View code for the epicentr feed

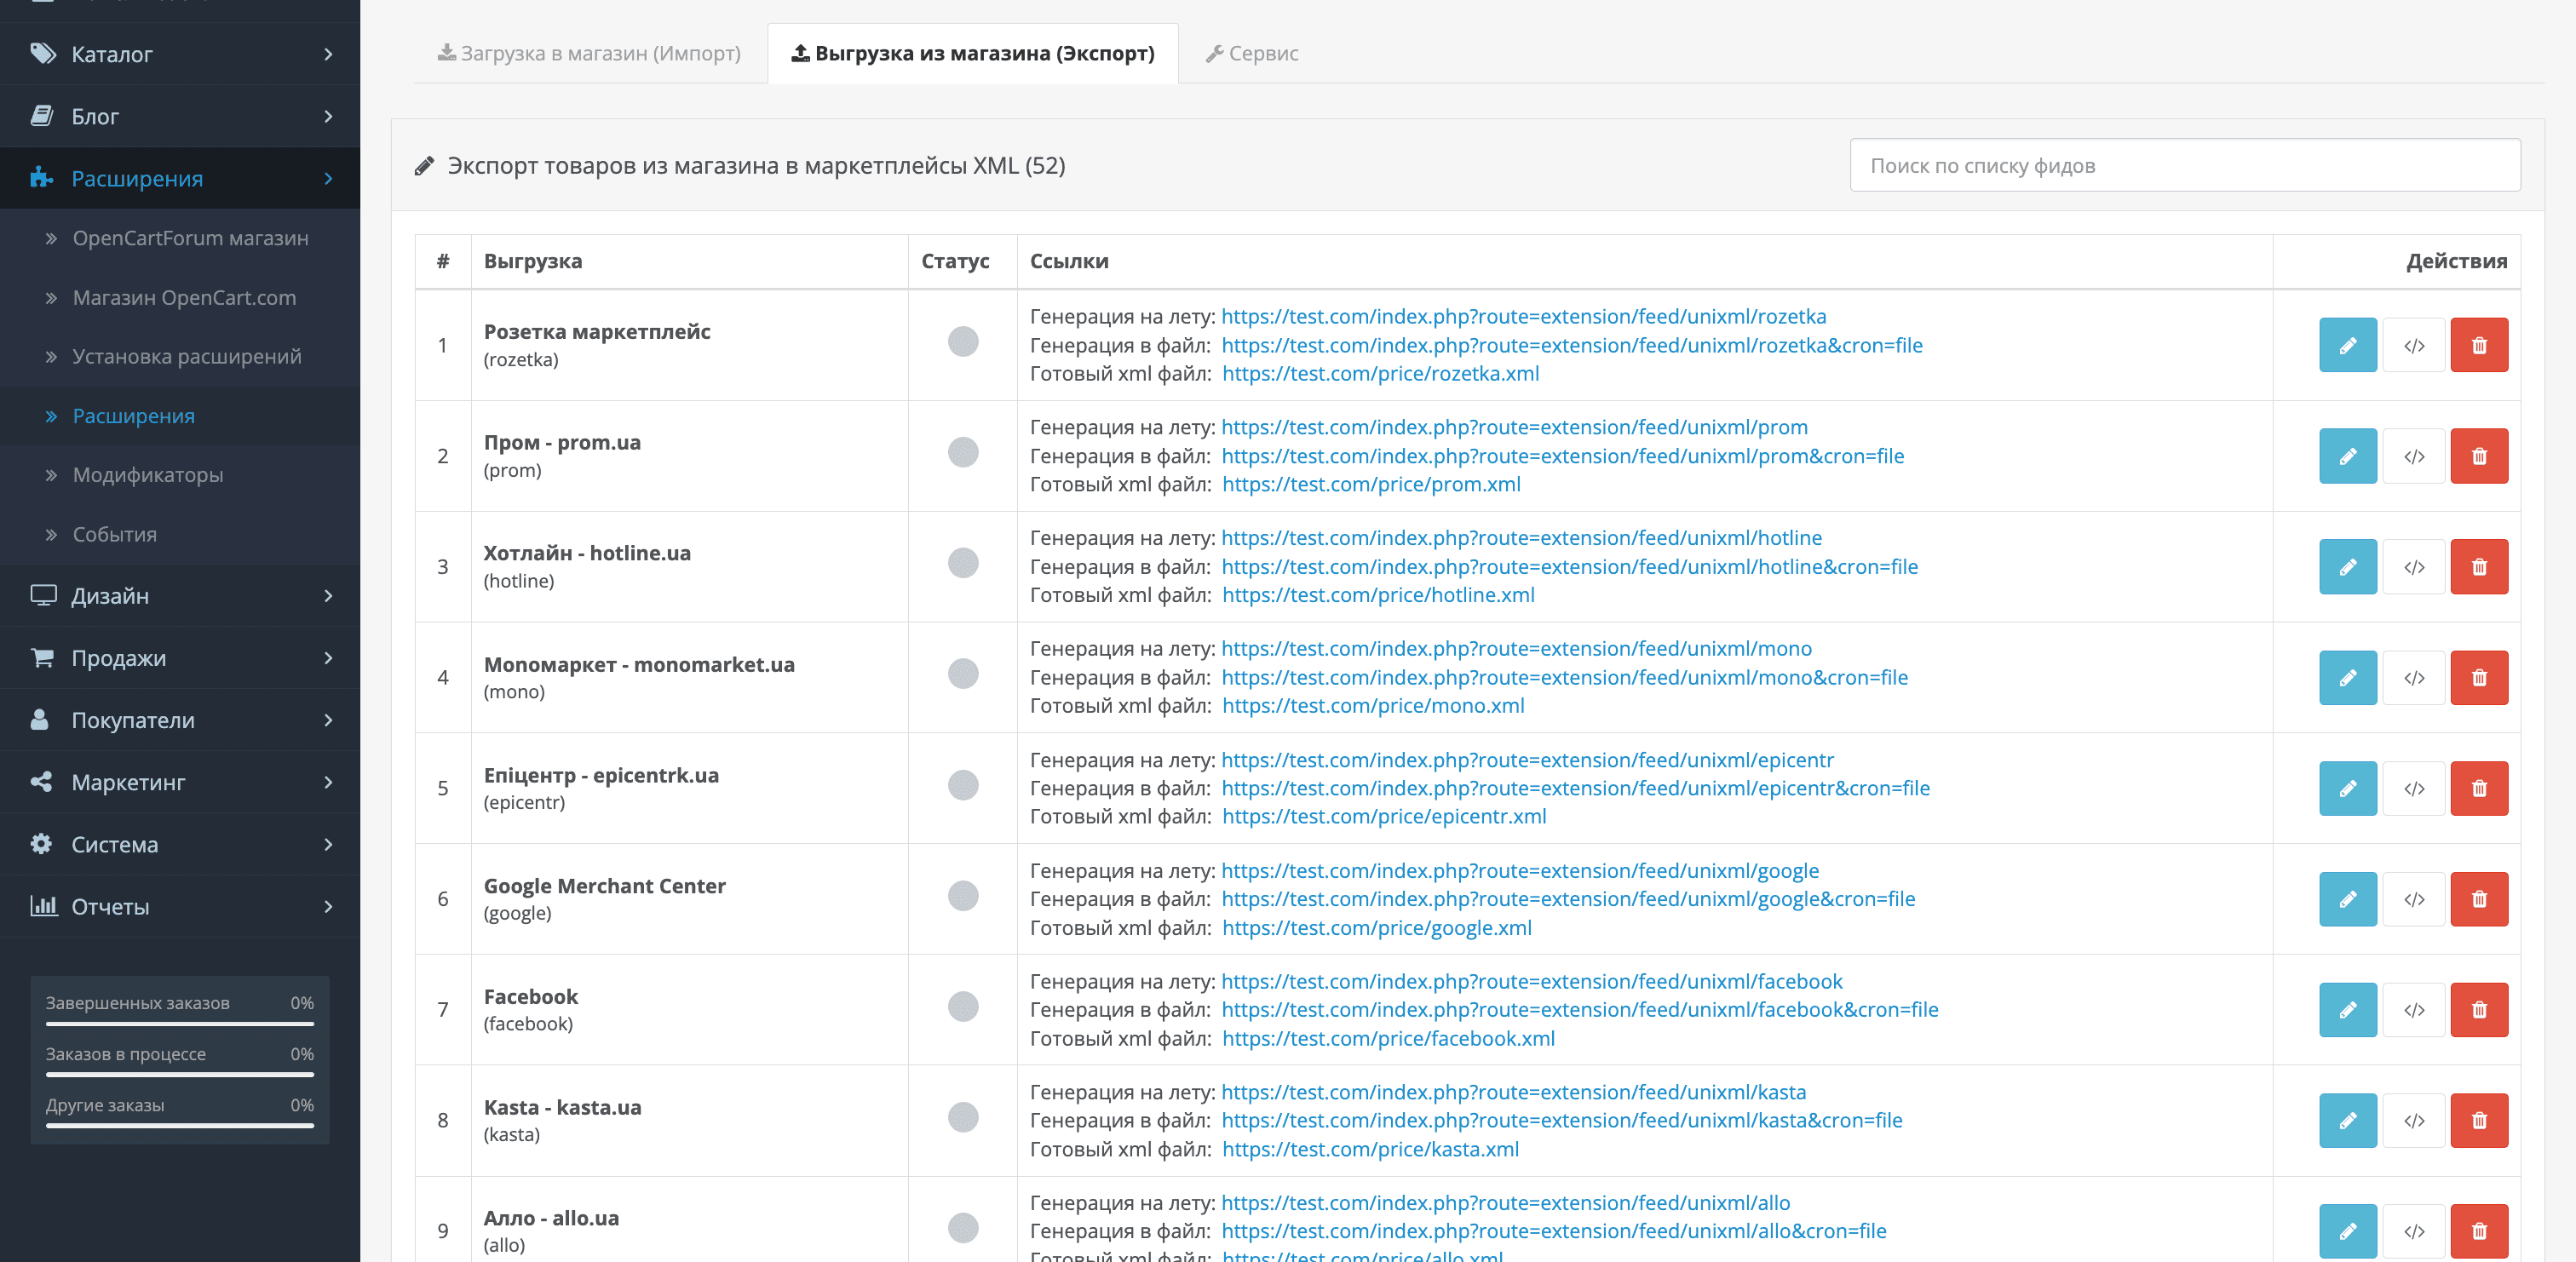[x=2413, y=788]
